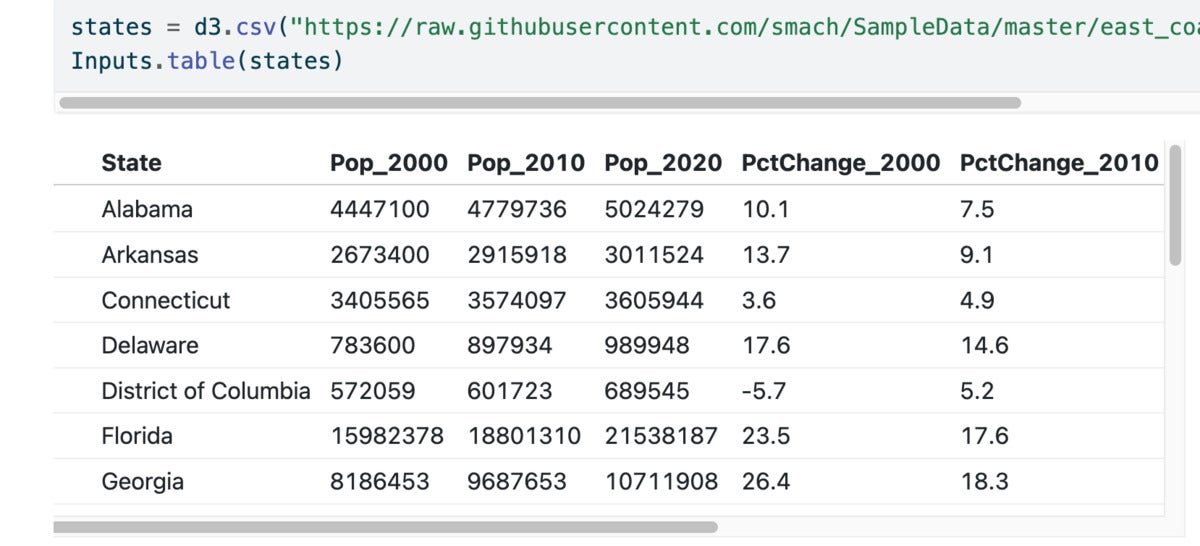Click Delaware PctChange_2010 value 14.6
Screen dimensions: 1200x546
tap(985, 345)
